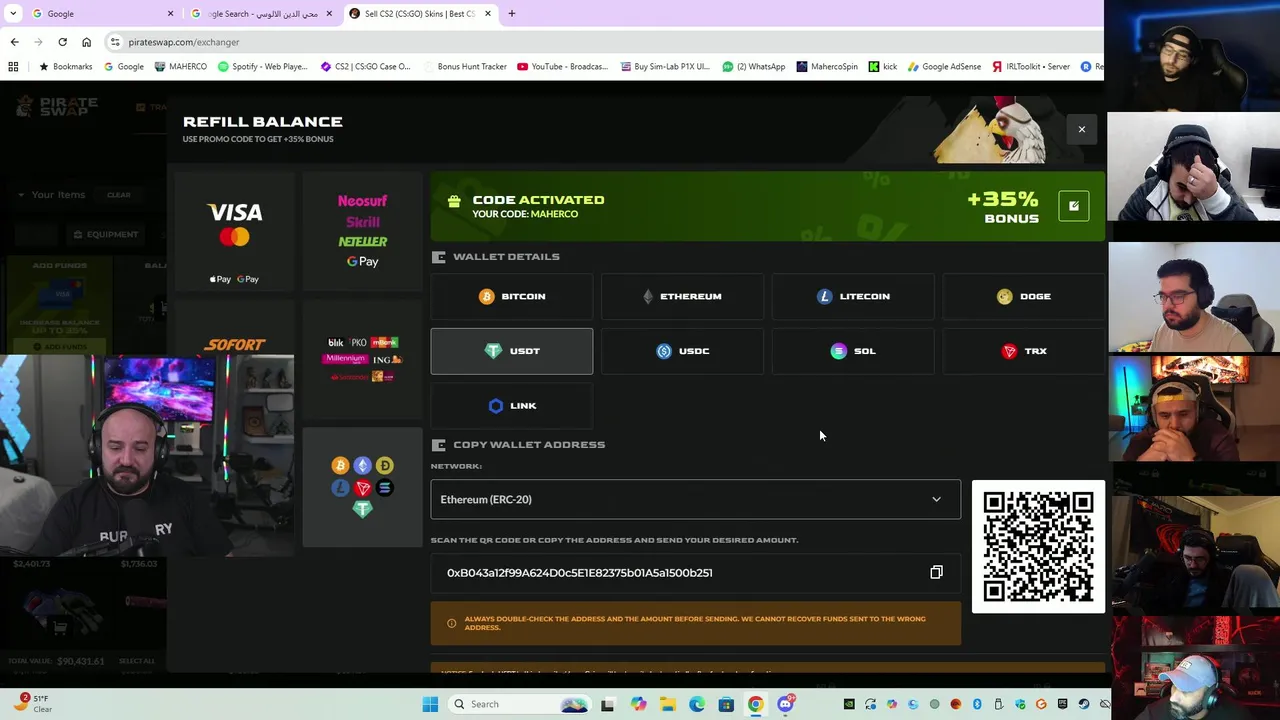Screen dimensions: 1280x720
Task: Open the MahercoSpin bookmark
Action: pos(827,67)
